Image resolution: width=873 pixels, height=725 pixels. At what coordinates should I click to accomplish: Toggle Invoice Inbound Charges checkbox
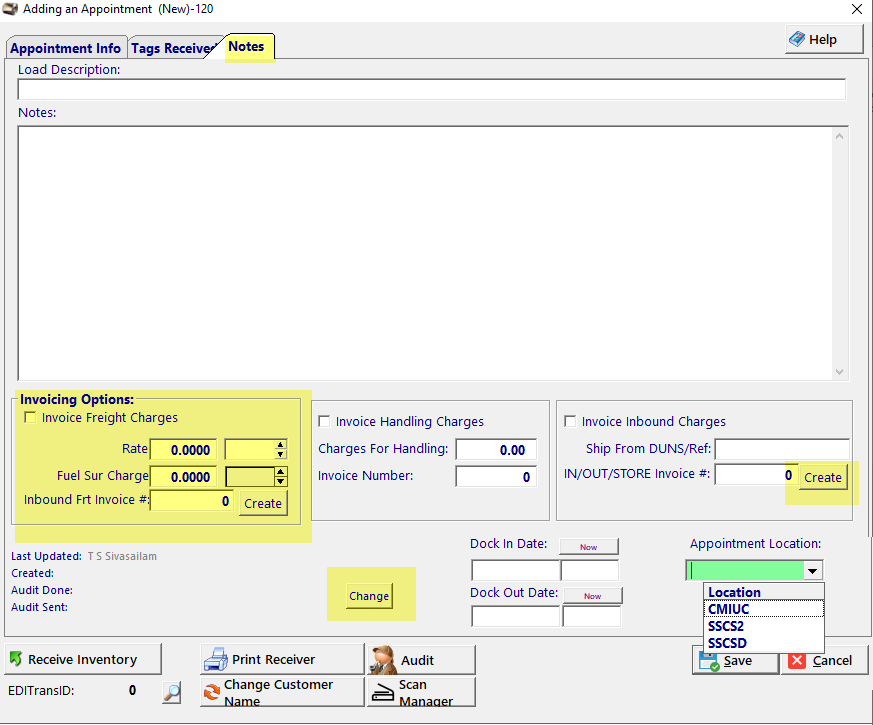[x=570, y=421]
